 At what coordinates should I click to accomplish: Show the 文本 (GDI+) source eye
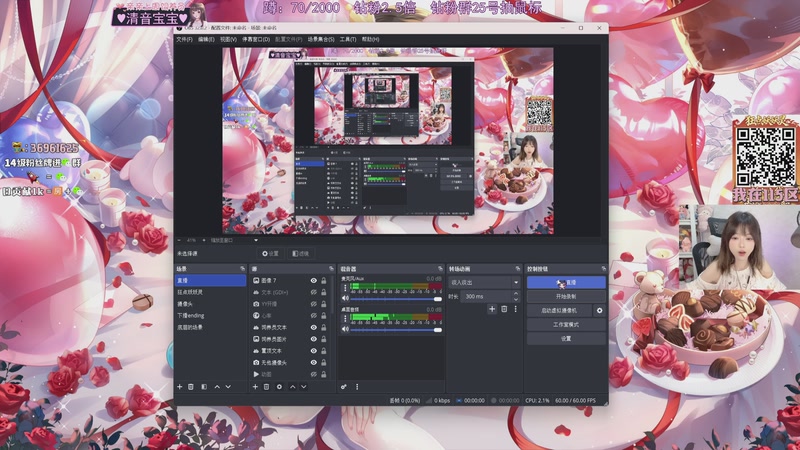[x=314, y=292]
